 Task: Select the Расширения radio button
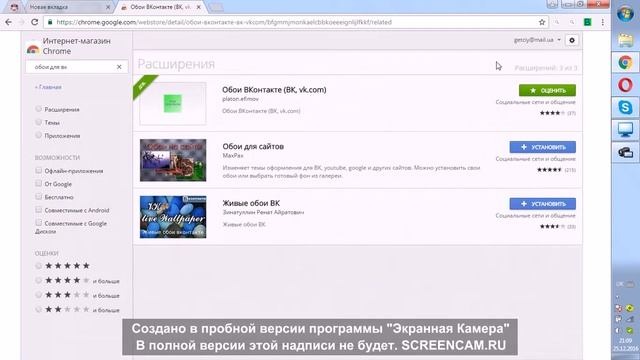click(38, 109)
